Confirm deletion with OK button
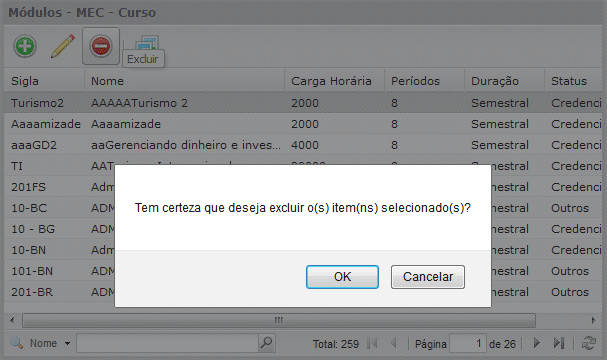607x360 pixels. [342, 277]
